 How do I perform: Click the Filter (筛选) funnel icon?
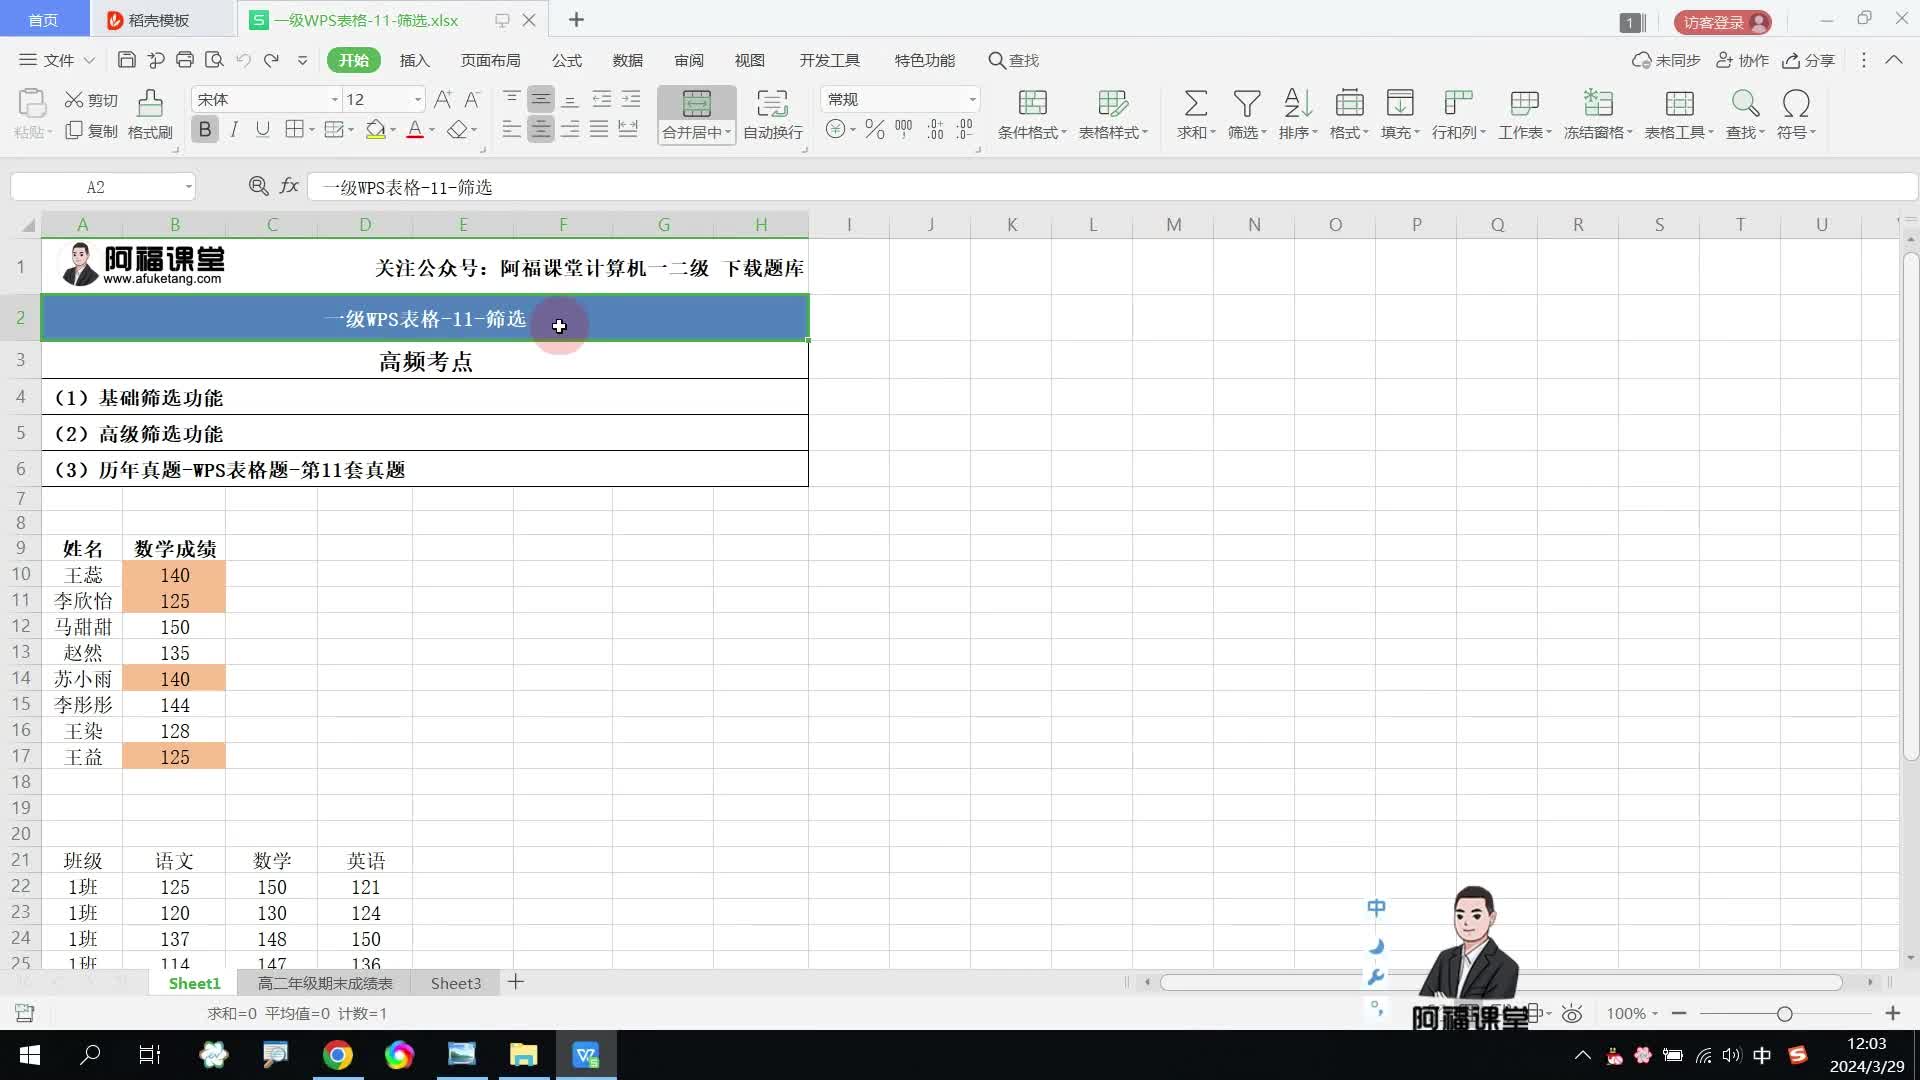[1246, 103]
